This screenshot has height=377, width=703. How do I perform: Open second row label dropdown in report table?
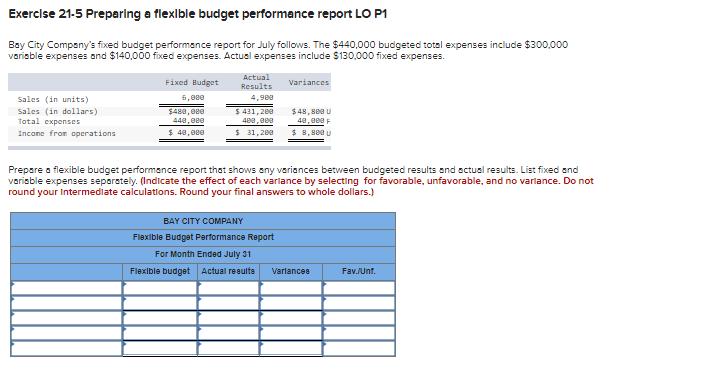coord(67,303)
